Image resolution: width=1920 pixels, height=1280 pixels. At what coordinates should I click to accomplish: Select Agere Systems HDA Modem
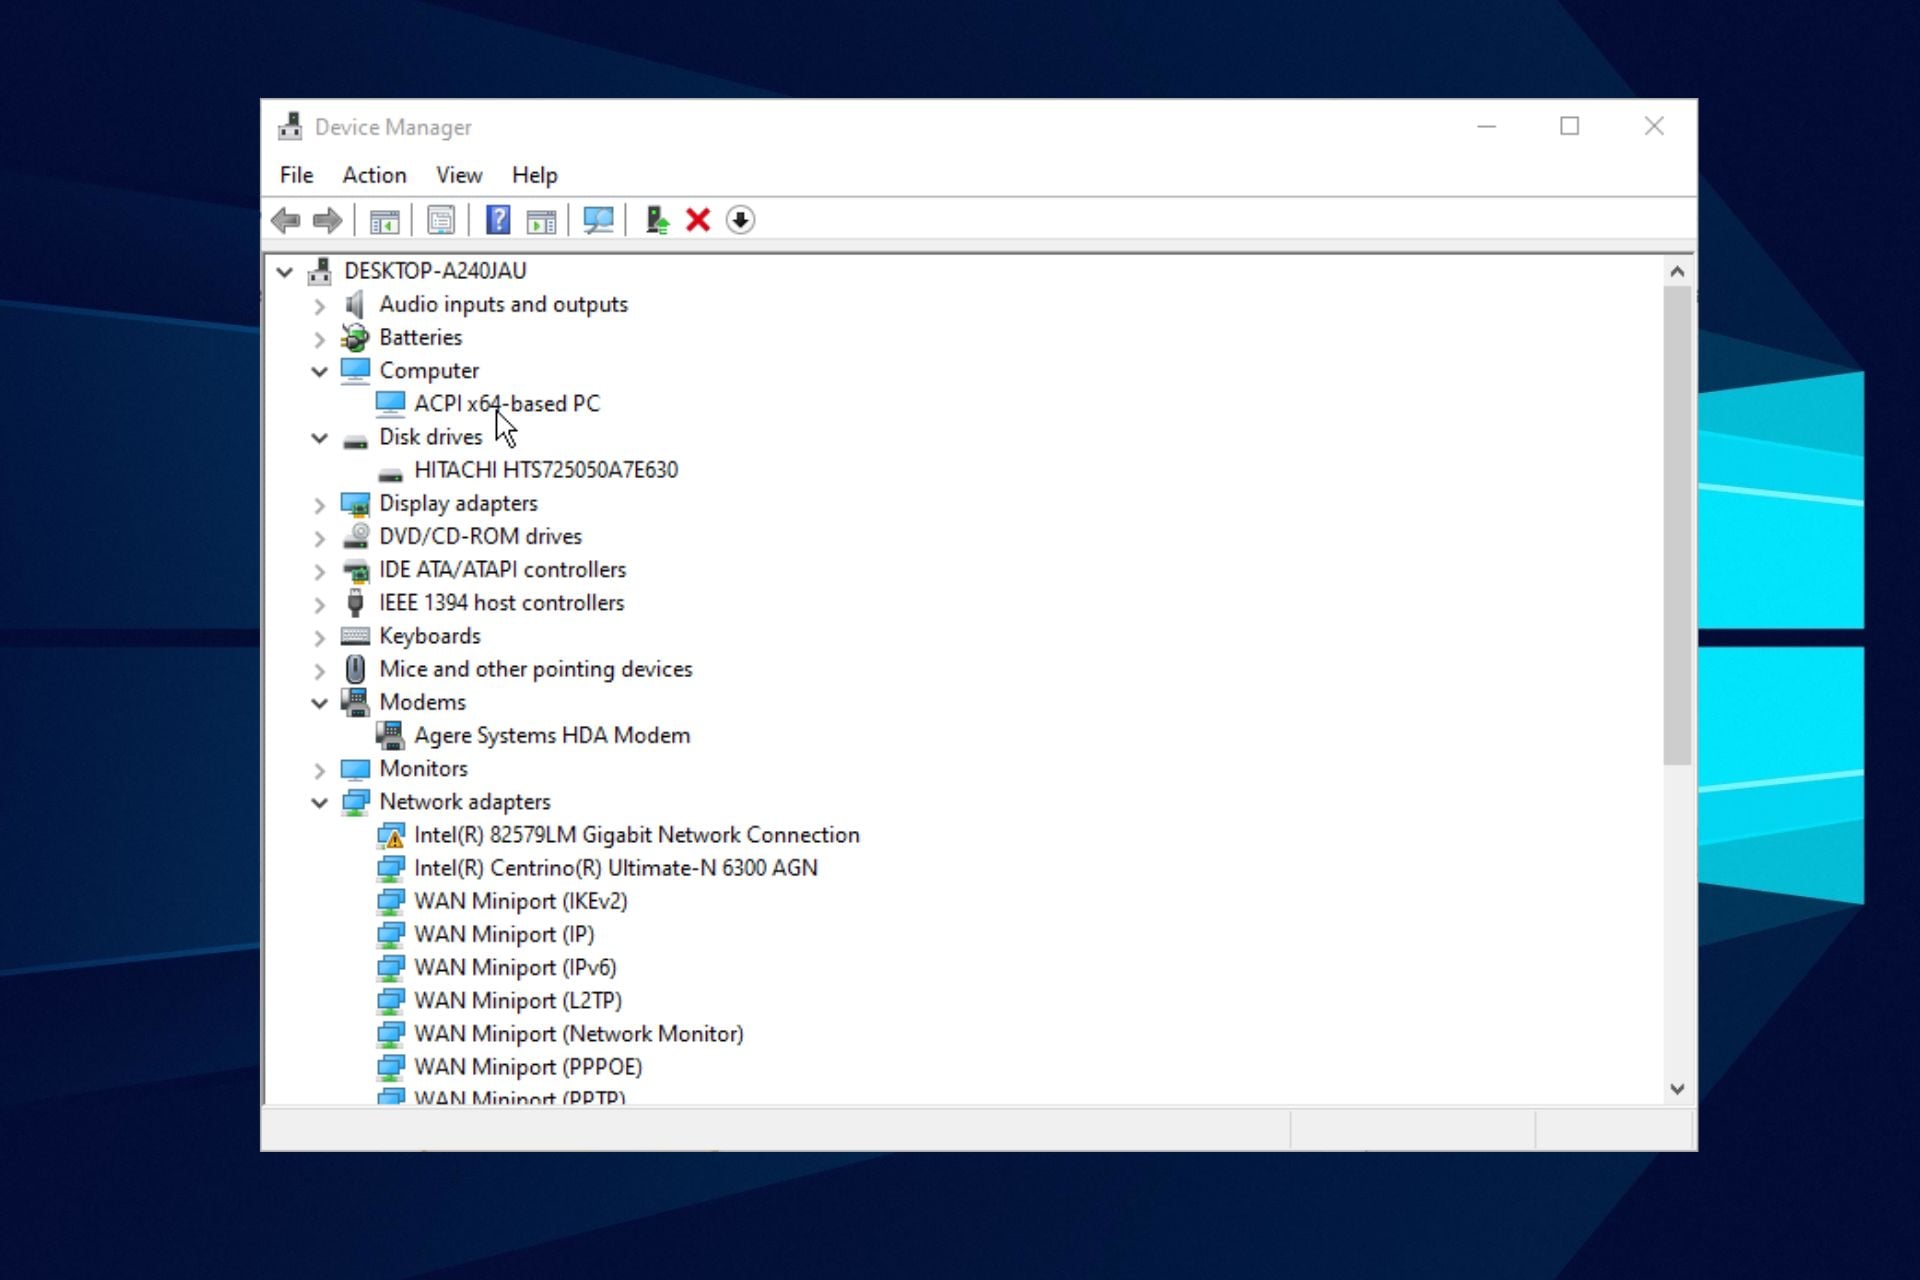[x=551, y=736]
